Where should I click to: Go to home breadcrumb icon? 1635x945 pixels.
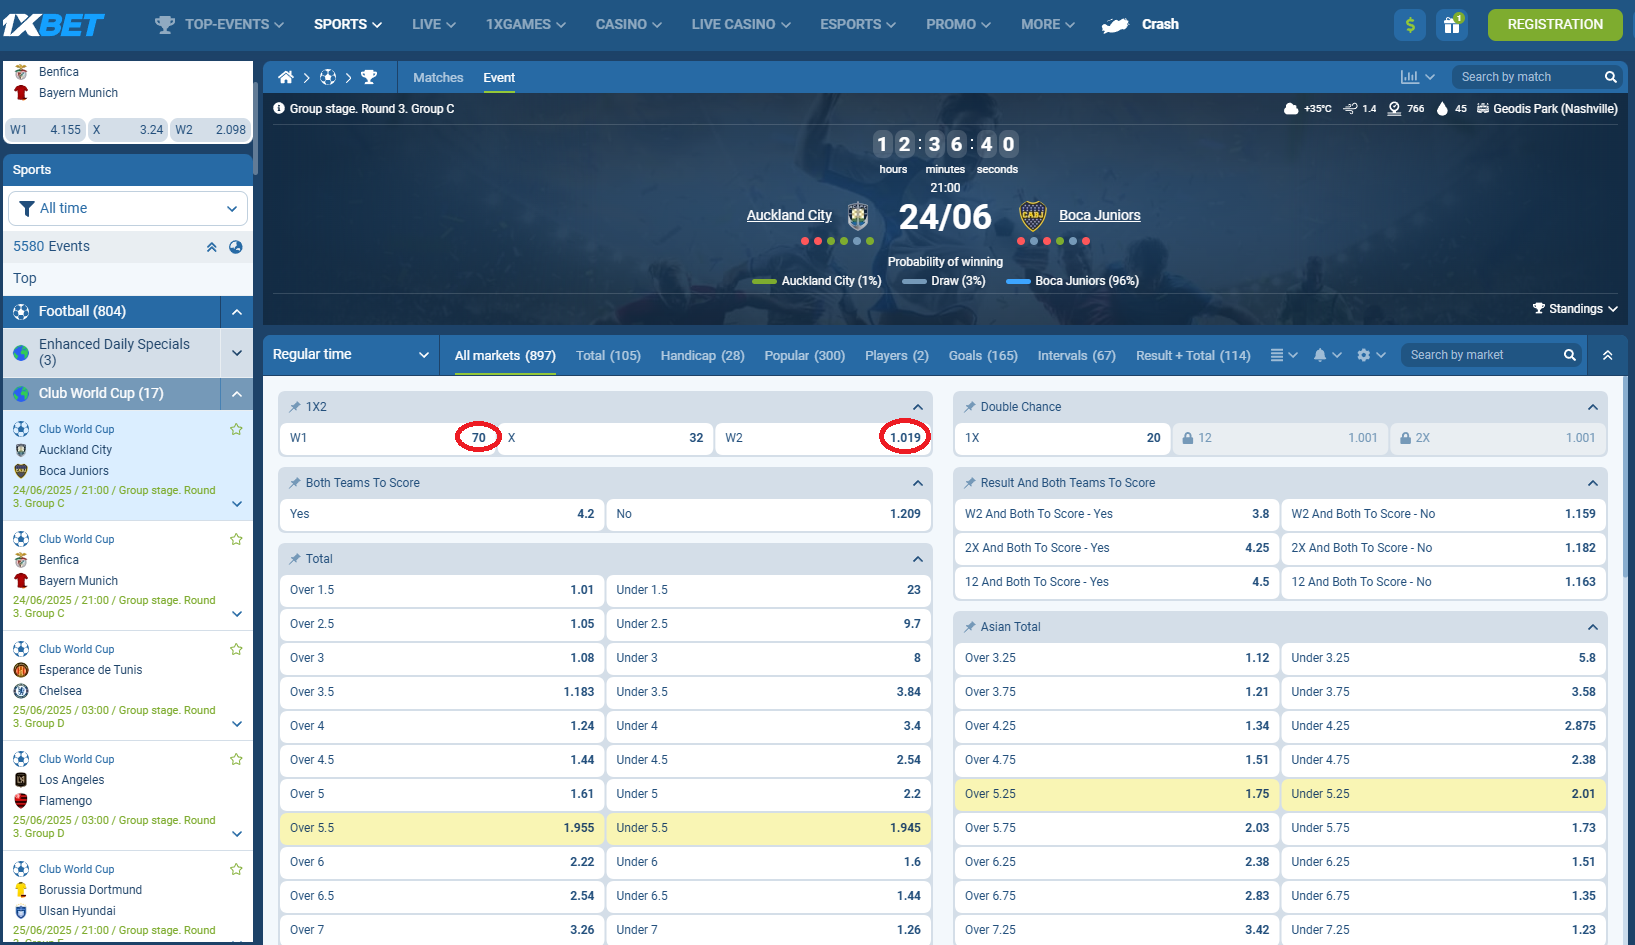(x=286, y=77)
